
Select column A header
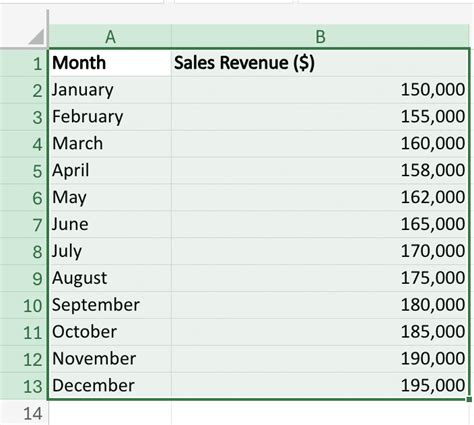click(x=110, y=36)
